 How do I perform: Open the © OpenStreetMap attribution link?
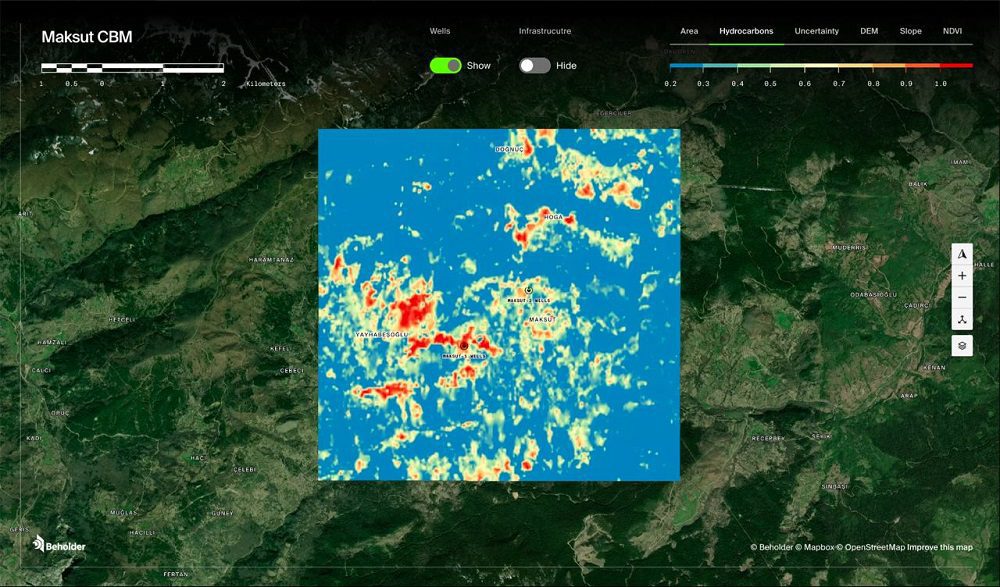tap(871, 547)
